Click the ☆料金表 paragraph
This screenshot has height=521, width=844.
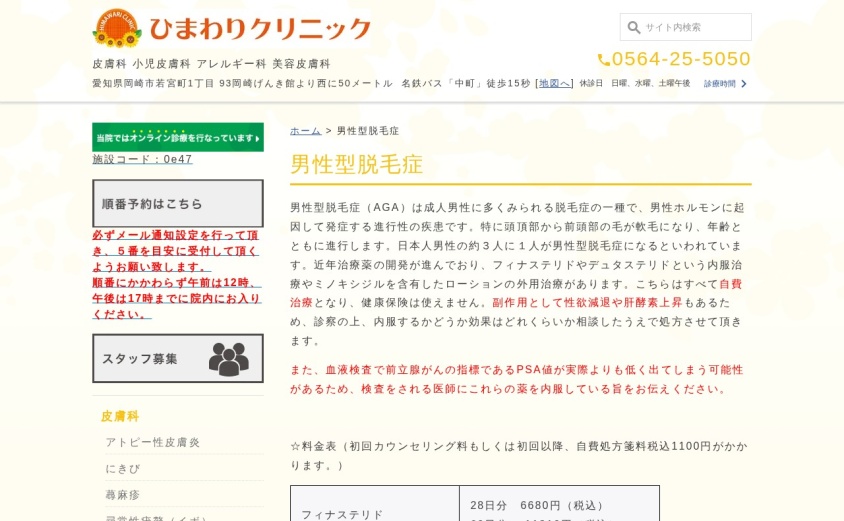519,456
